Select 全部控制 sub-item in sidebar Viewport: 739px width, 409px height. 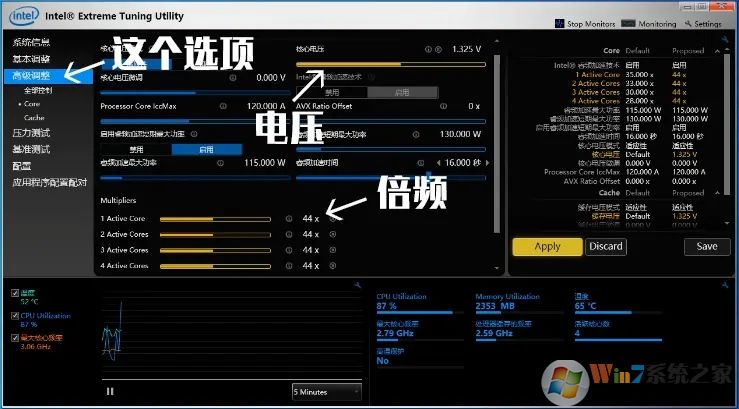pos(38,90)
